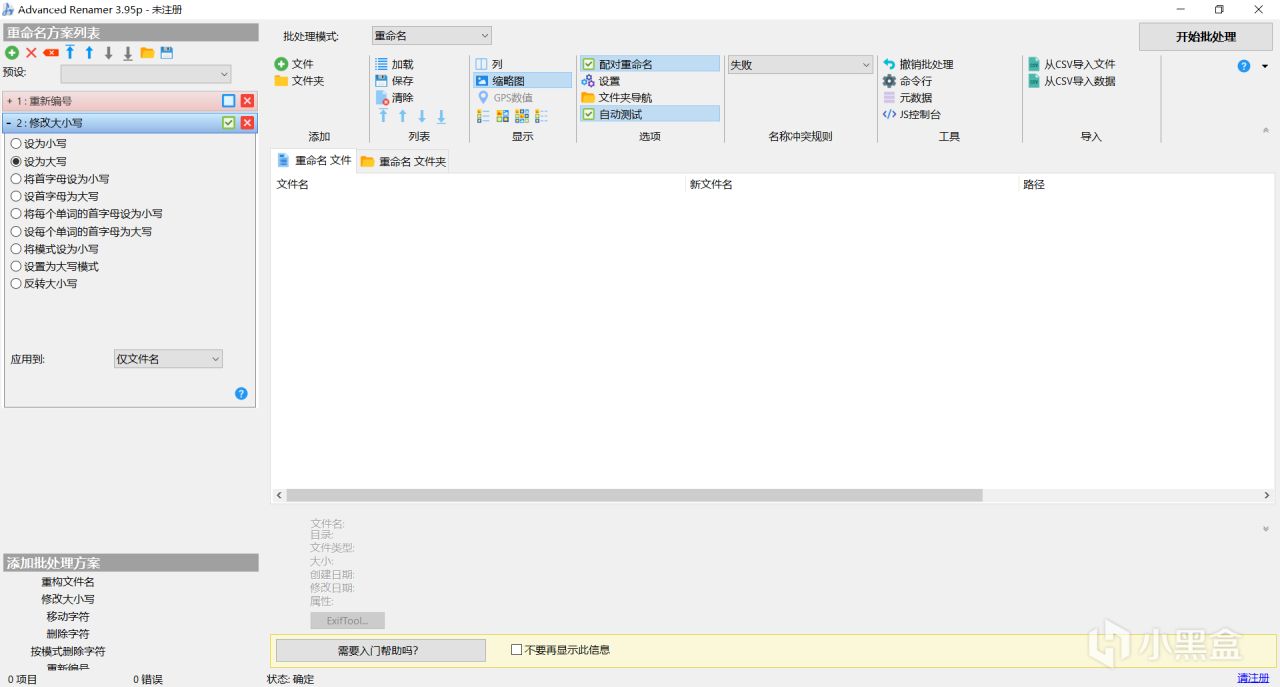Click 加载 to load a file list
Image resolution: width=1280 pixels, height=687 pixels.
pos(394,64)
